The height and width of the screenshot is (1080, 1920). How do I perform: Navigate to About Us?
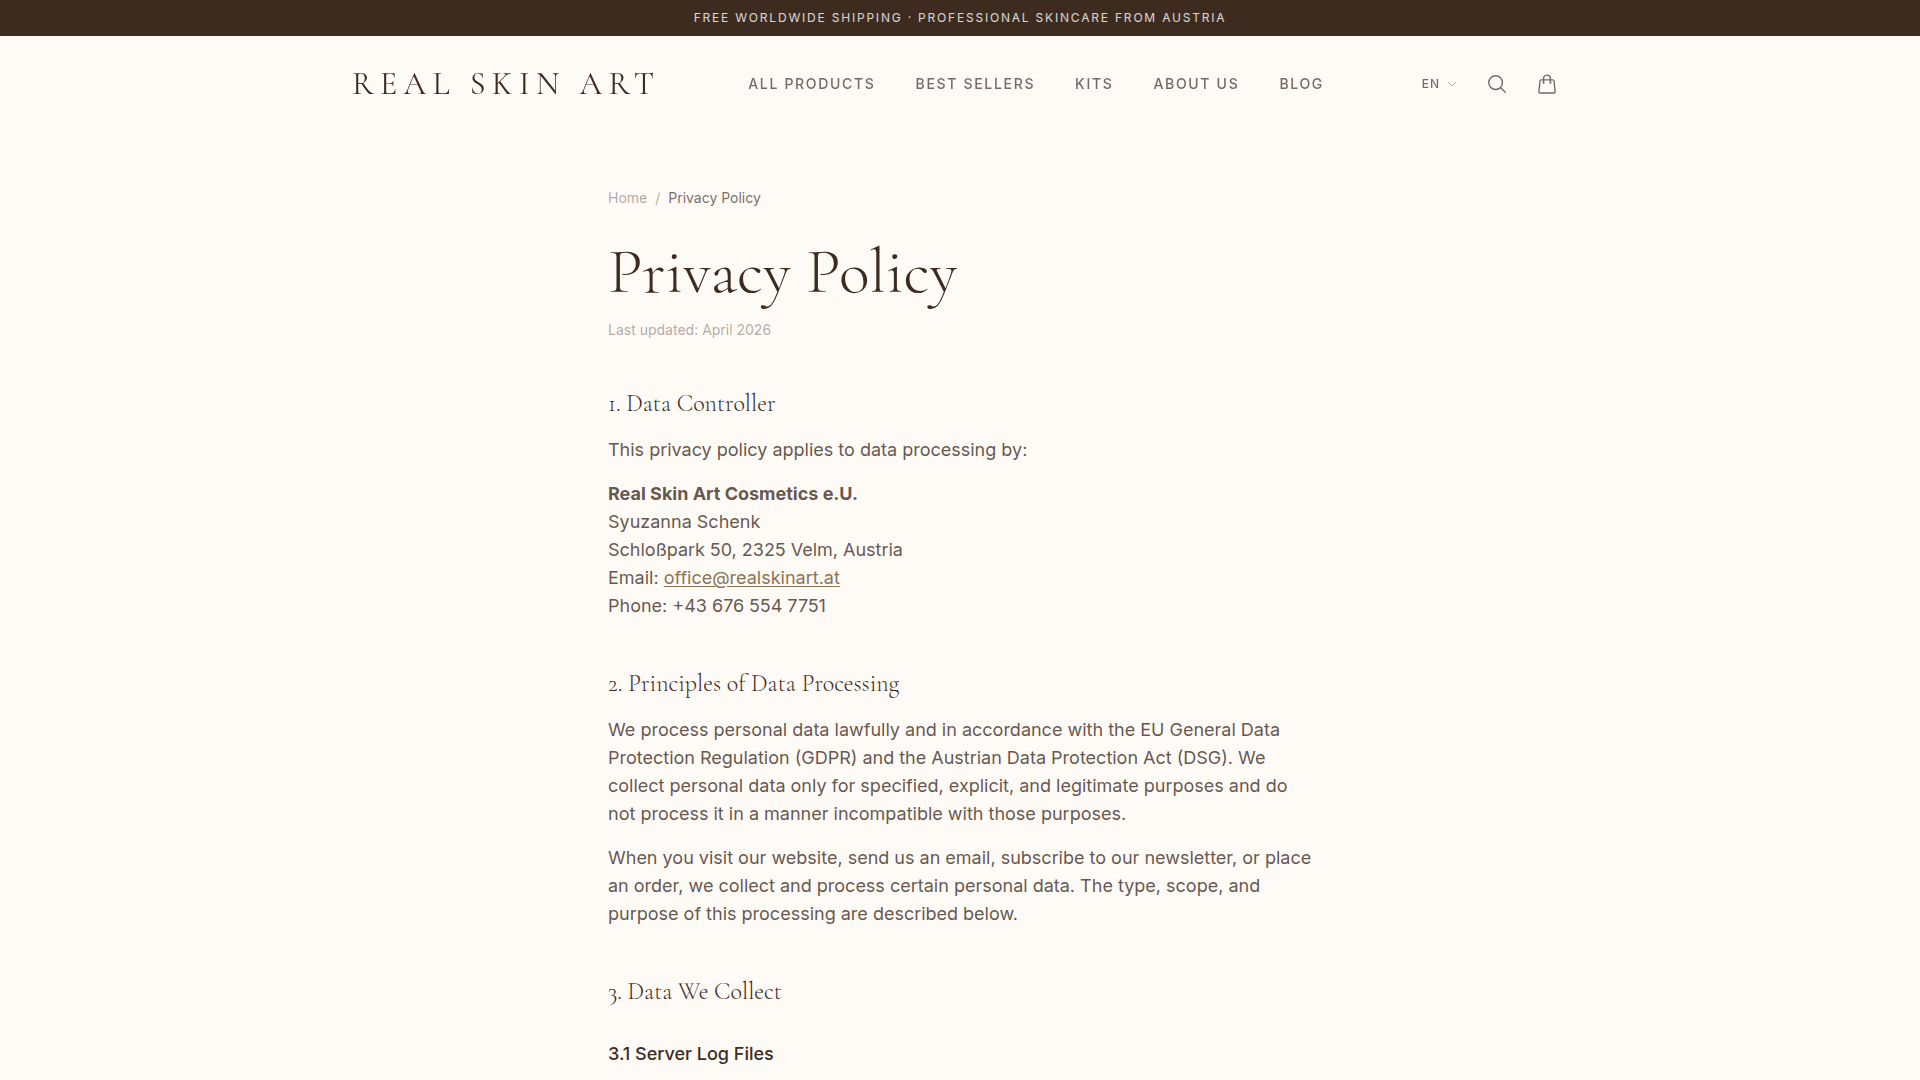tap(1195, 84)
